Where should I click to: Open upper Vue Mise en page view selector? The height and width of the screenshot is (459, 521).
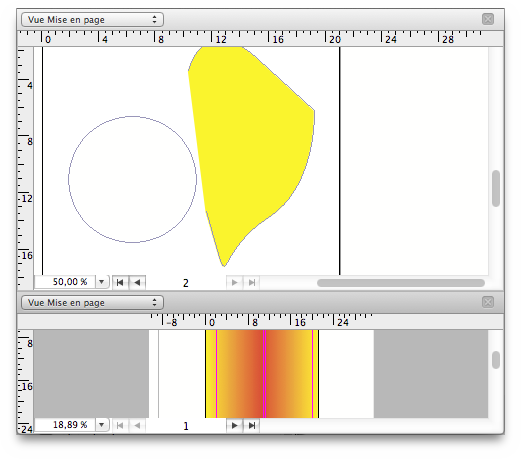pos(92,20)
